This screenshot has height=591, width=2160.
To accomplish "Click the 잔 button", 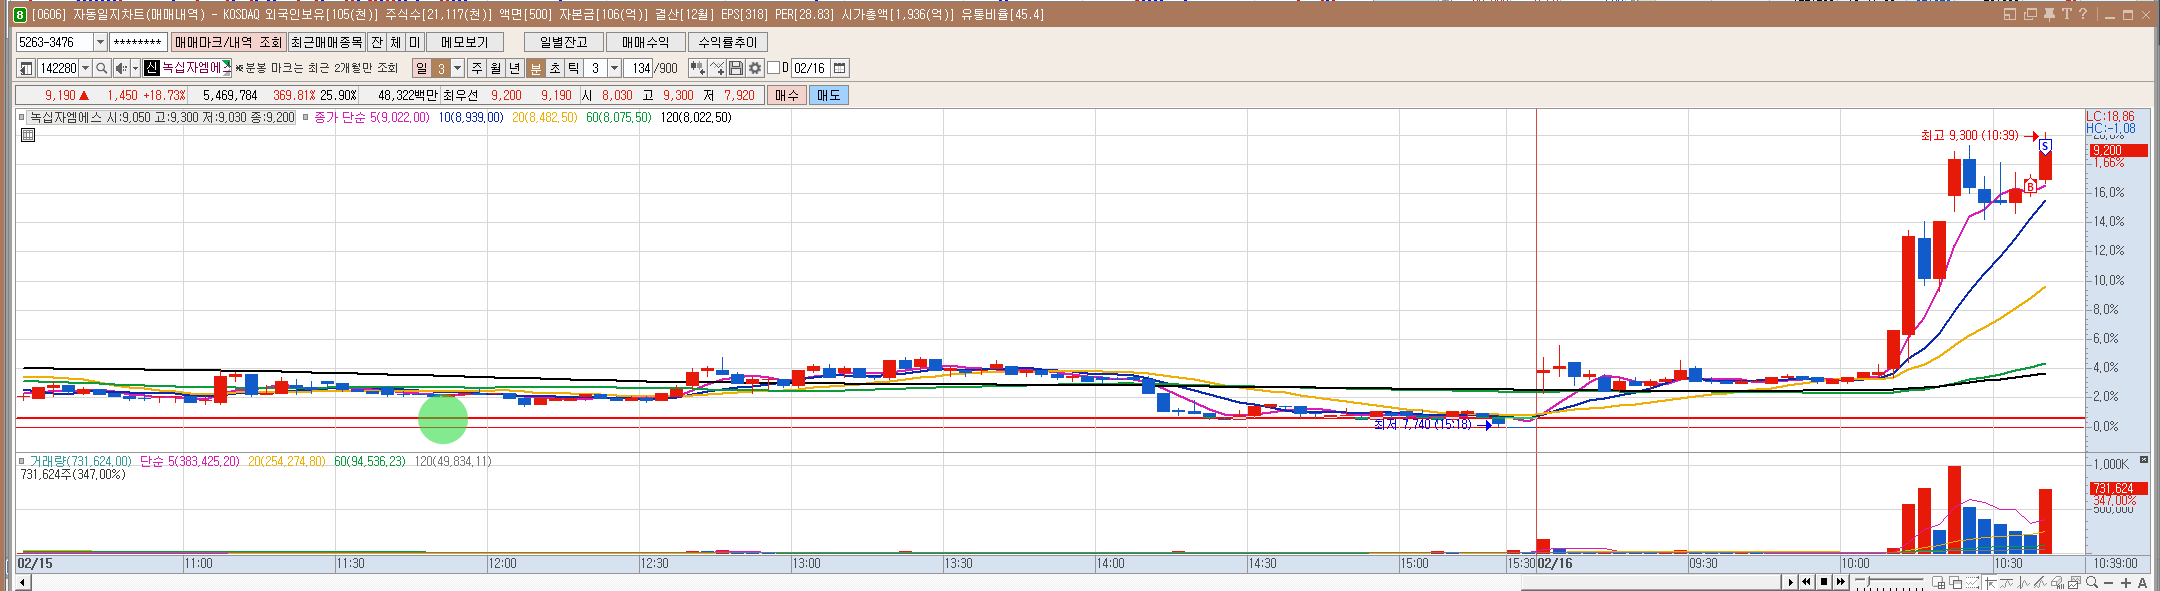I will (x=377, y=42).
